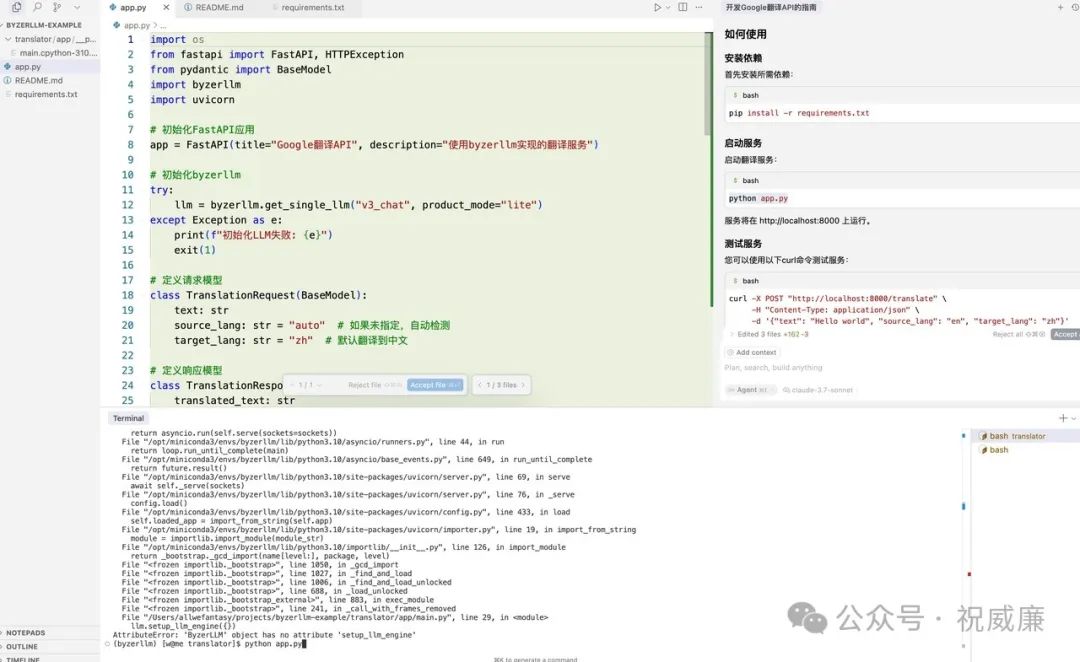Image resolution: width=1080 pixels, height=662 pixels.
Task: Select the Terminal panel tab
Action: click(128, 418)
